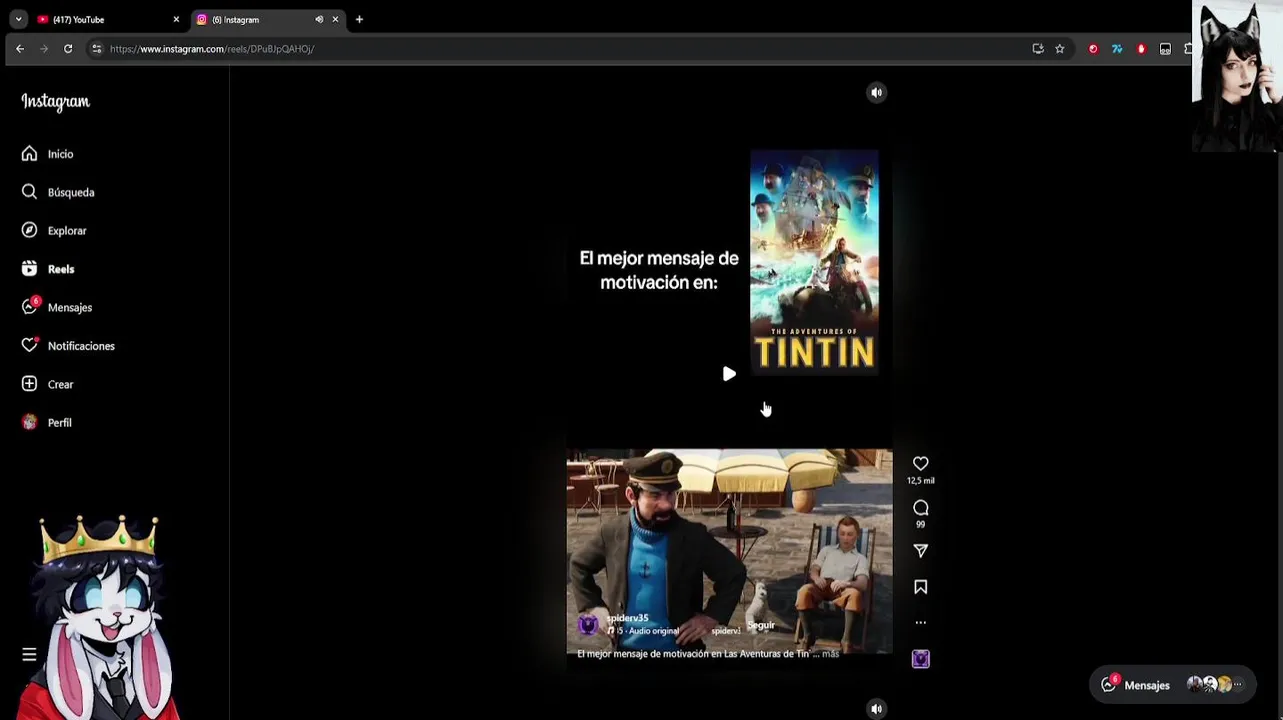Image resolution: width=1283 pixels, height=720 pixels.
Task: Open floating Mensajes button at bottom right
Action: coord(1172,685)
